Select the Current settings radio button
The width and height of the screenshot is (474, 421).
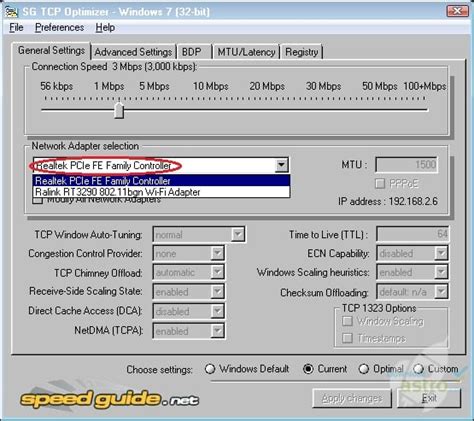click(x=308, y=369)
